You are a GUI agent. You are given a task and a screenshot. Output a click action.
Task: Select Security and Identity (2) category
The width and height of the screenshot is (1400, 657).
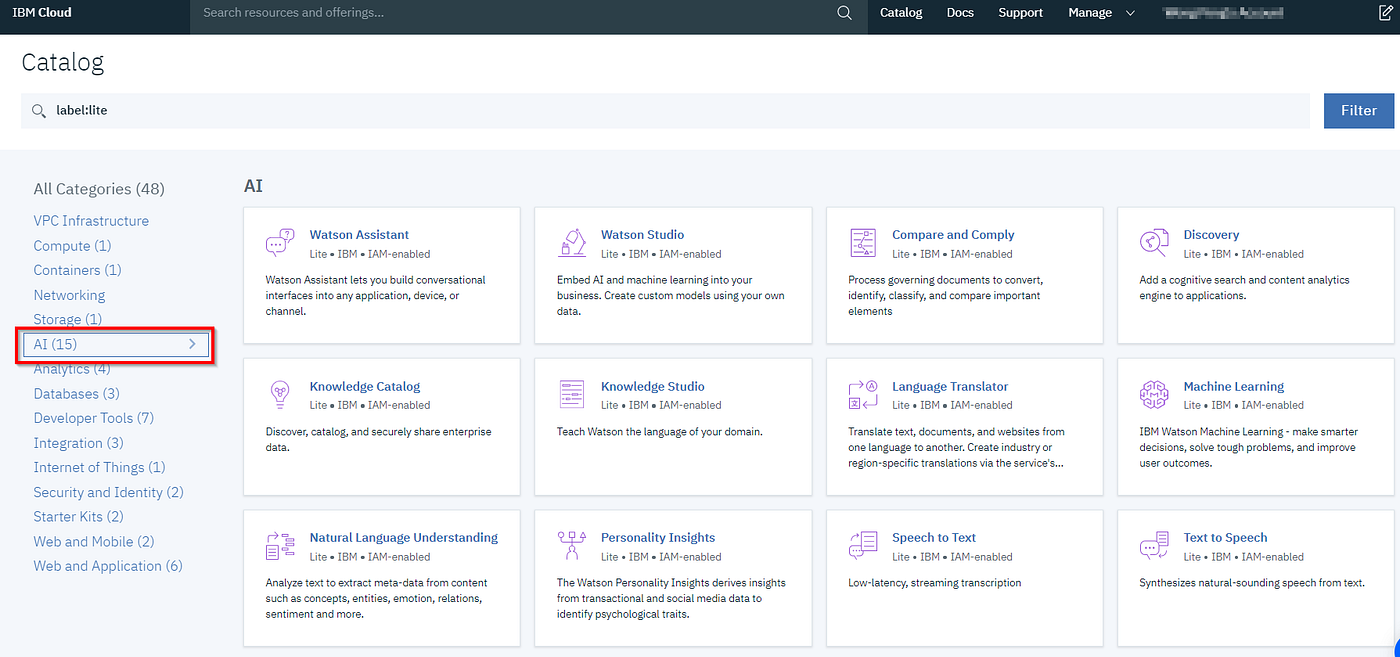108,492
